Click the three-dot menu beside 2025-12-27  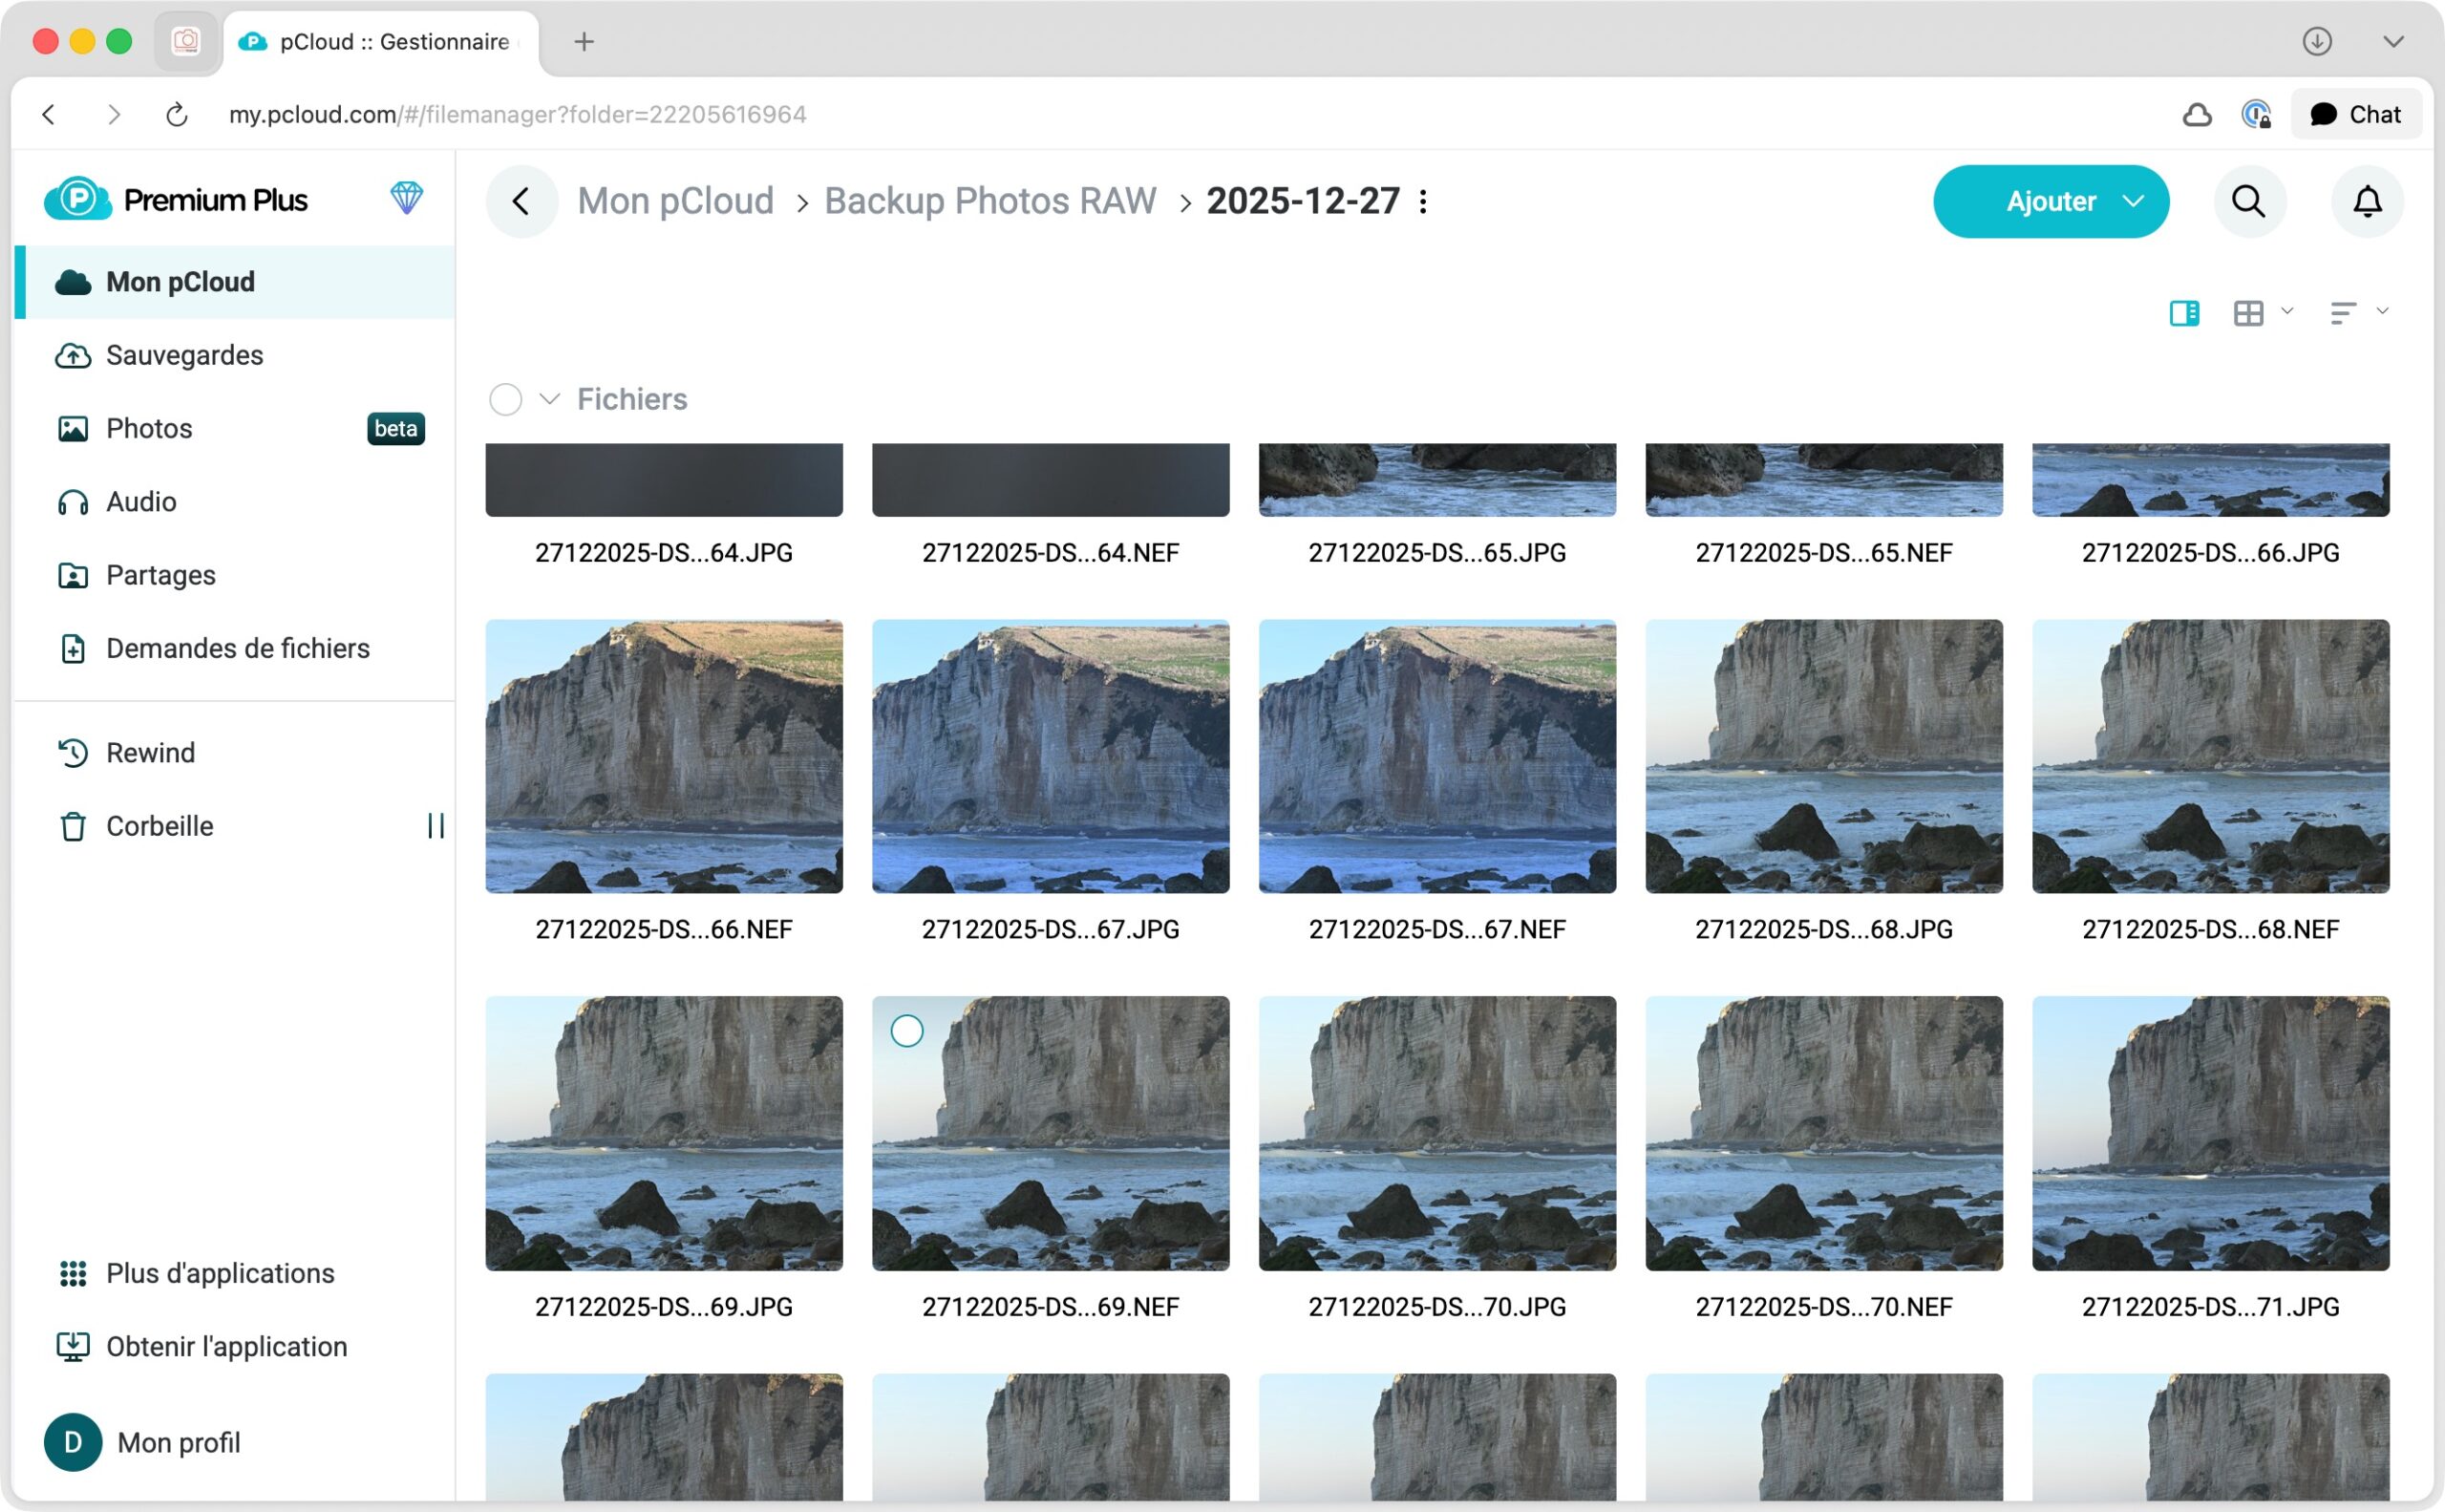pyautogui.click(x=1423, y=201)
